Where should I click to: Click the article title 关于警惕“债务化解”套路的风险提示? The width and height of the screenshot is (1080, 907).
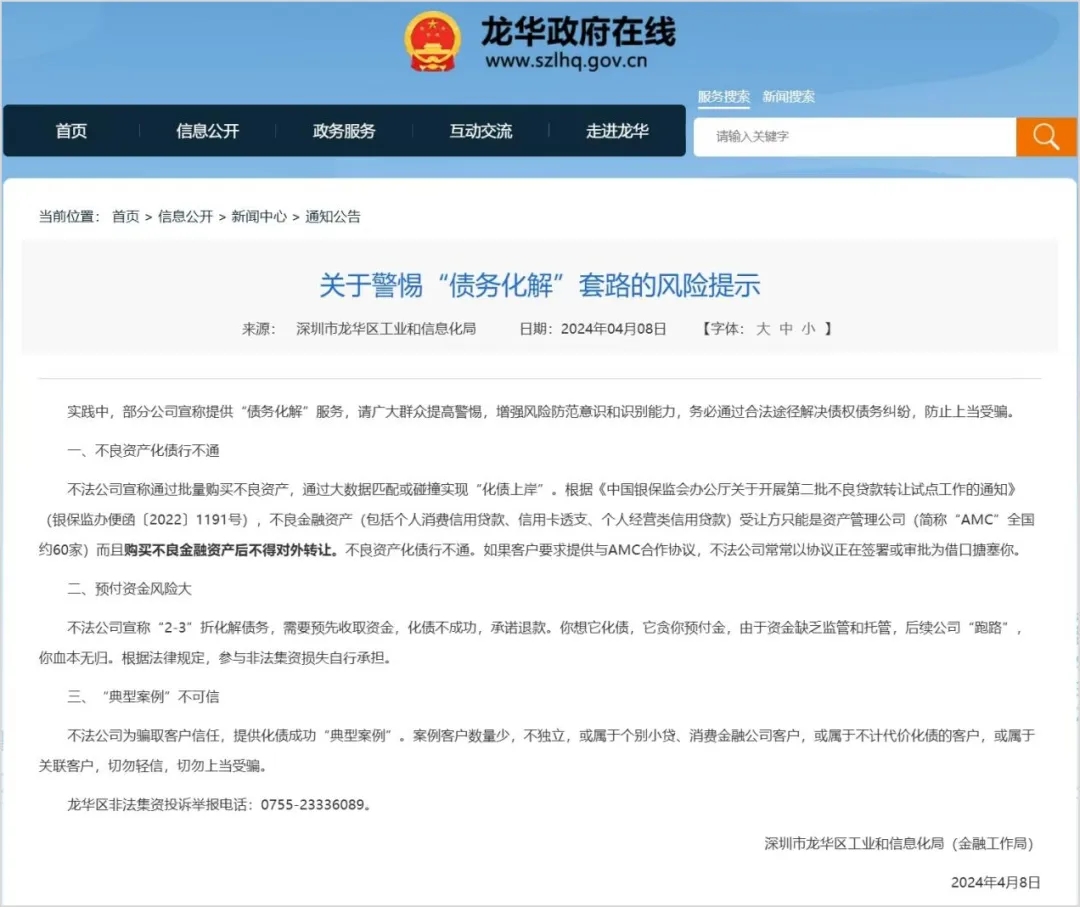[540, 285]
